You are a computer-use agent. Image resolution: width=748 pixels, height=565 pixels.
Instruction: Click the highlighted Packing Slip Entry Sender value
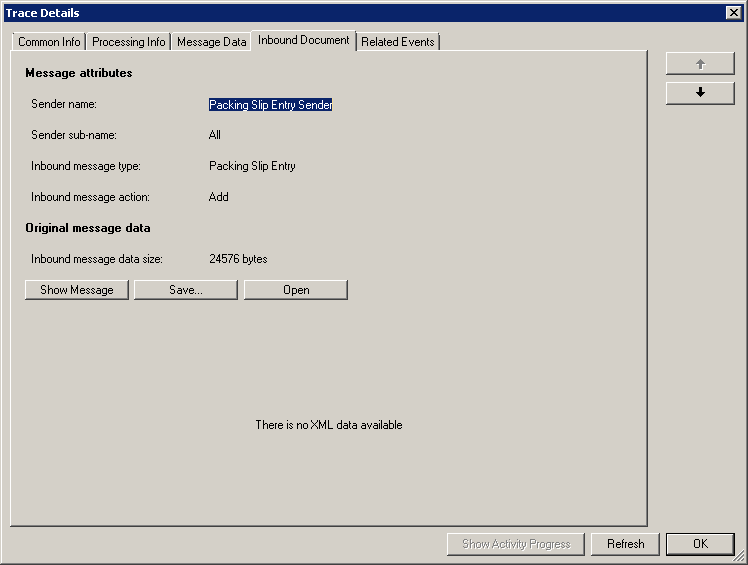pyautogui.click(x=270, y=105)
